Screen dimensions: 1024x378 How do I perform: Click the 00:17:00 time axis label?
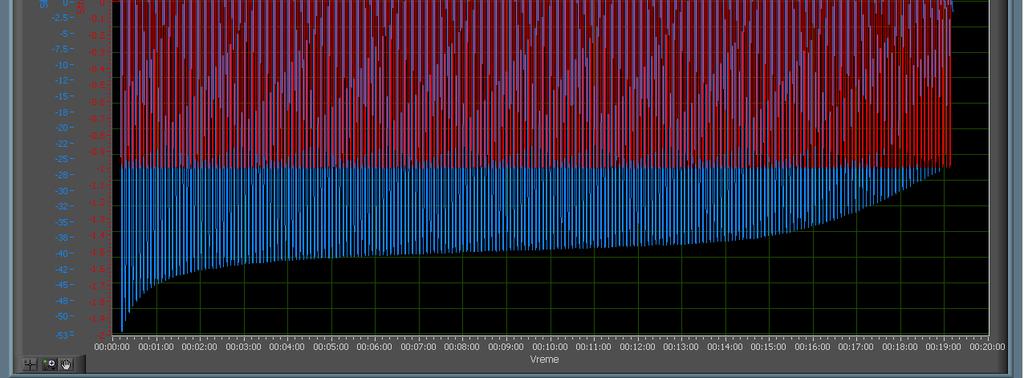tap(856, 347)
